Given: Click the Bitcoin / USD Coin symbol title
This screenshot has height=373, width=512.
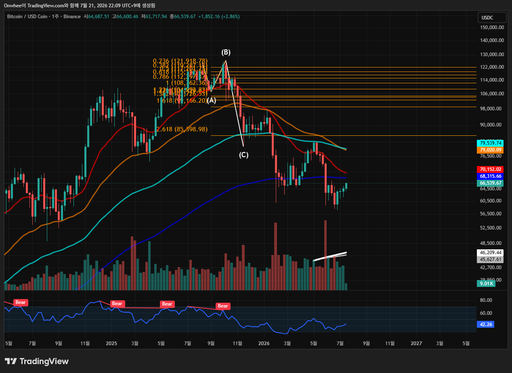Looking at the screenshot, I should click(x=27, y=16).
